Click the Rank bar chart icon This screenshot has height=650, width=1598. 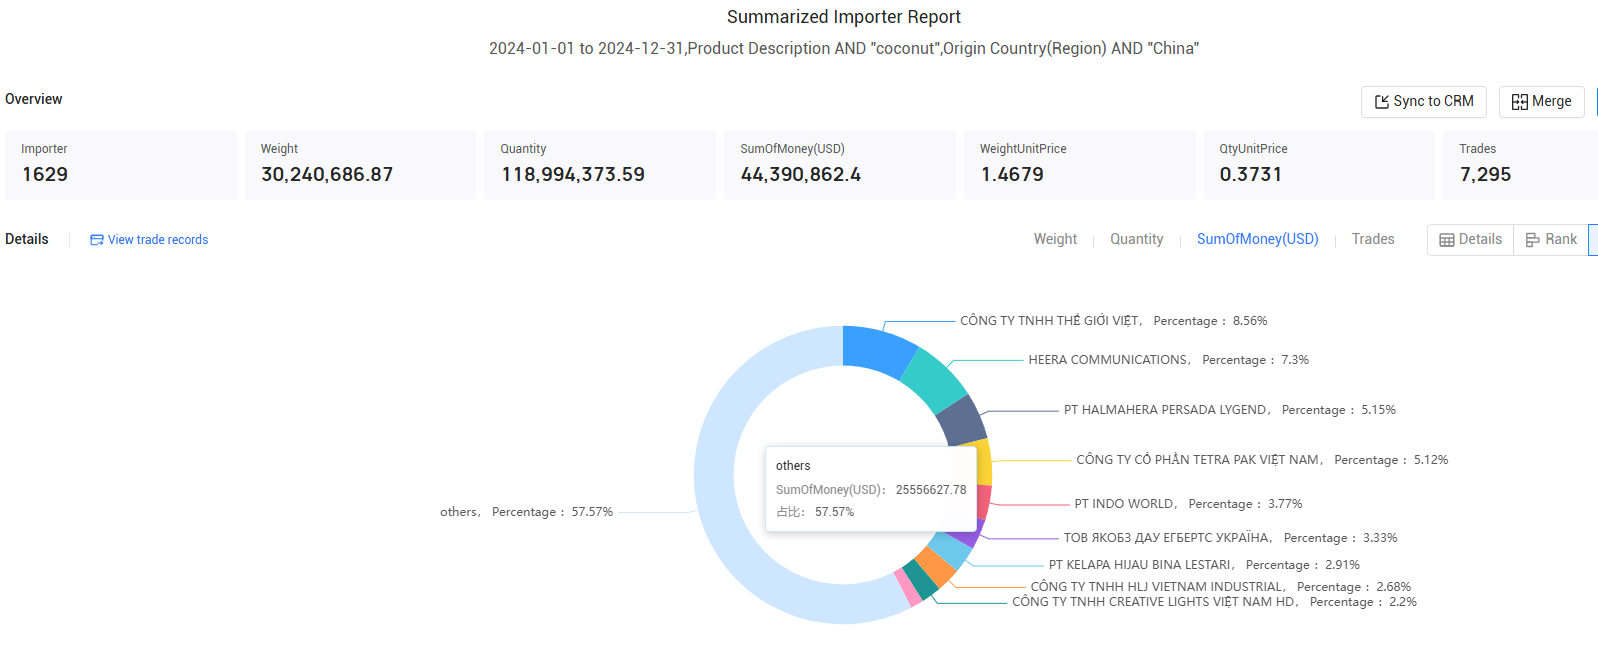tap(1533, 240)
